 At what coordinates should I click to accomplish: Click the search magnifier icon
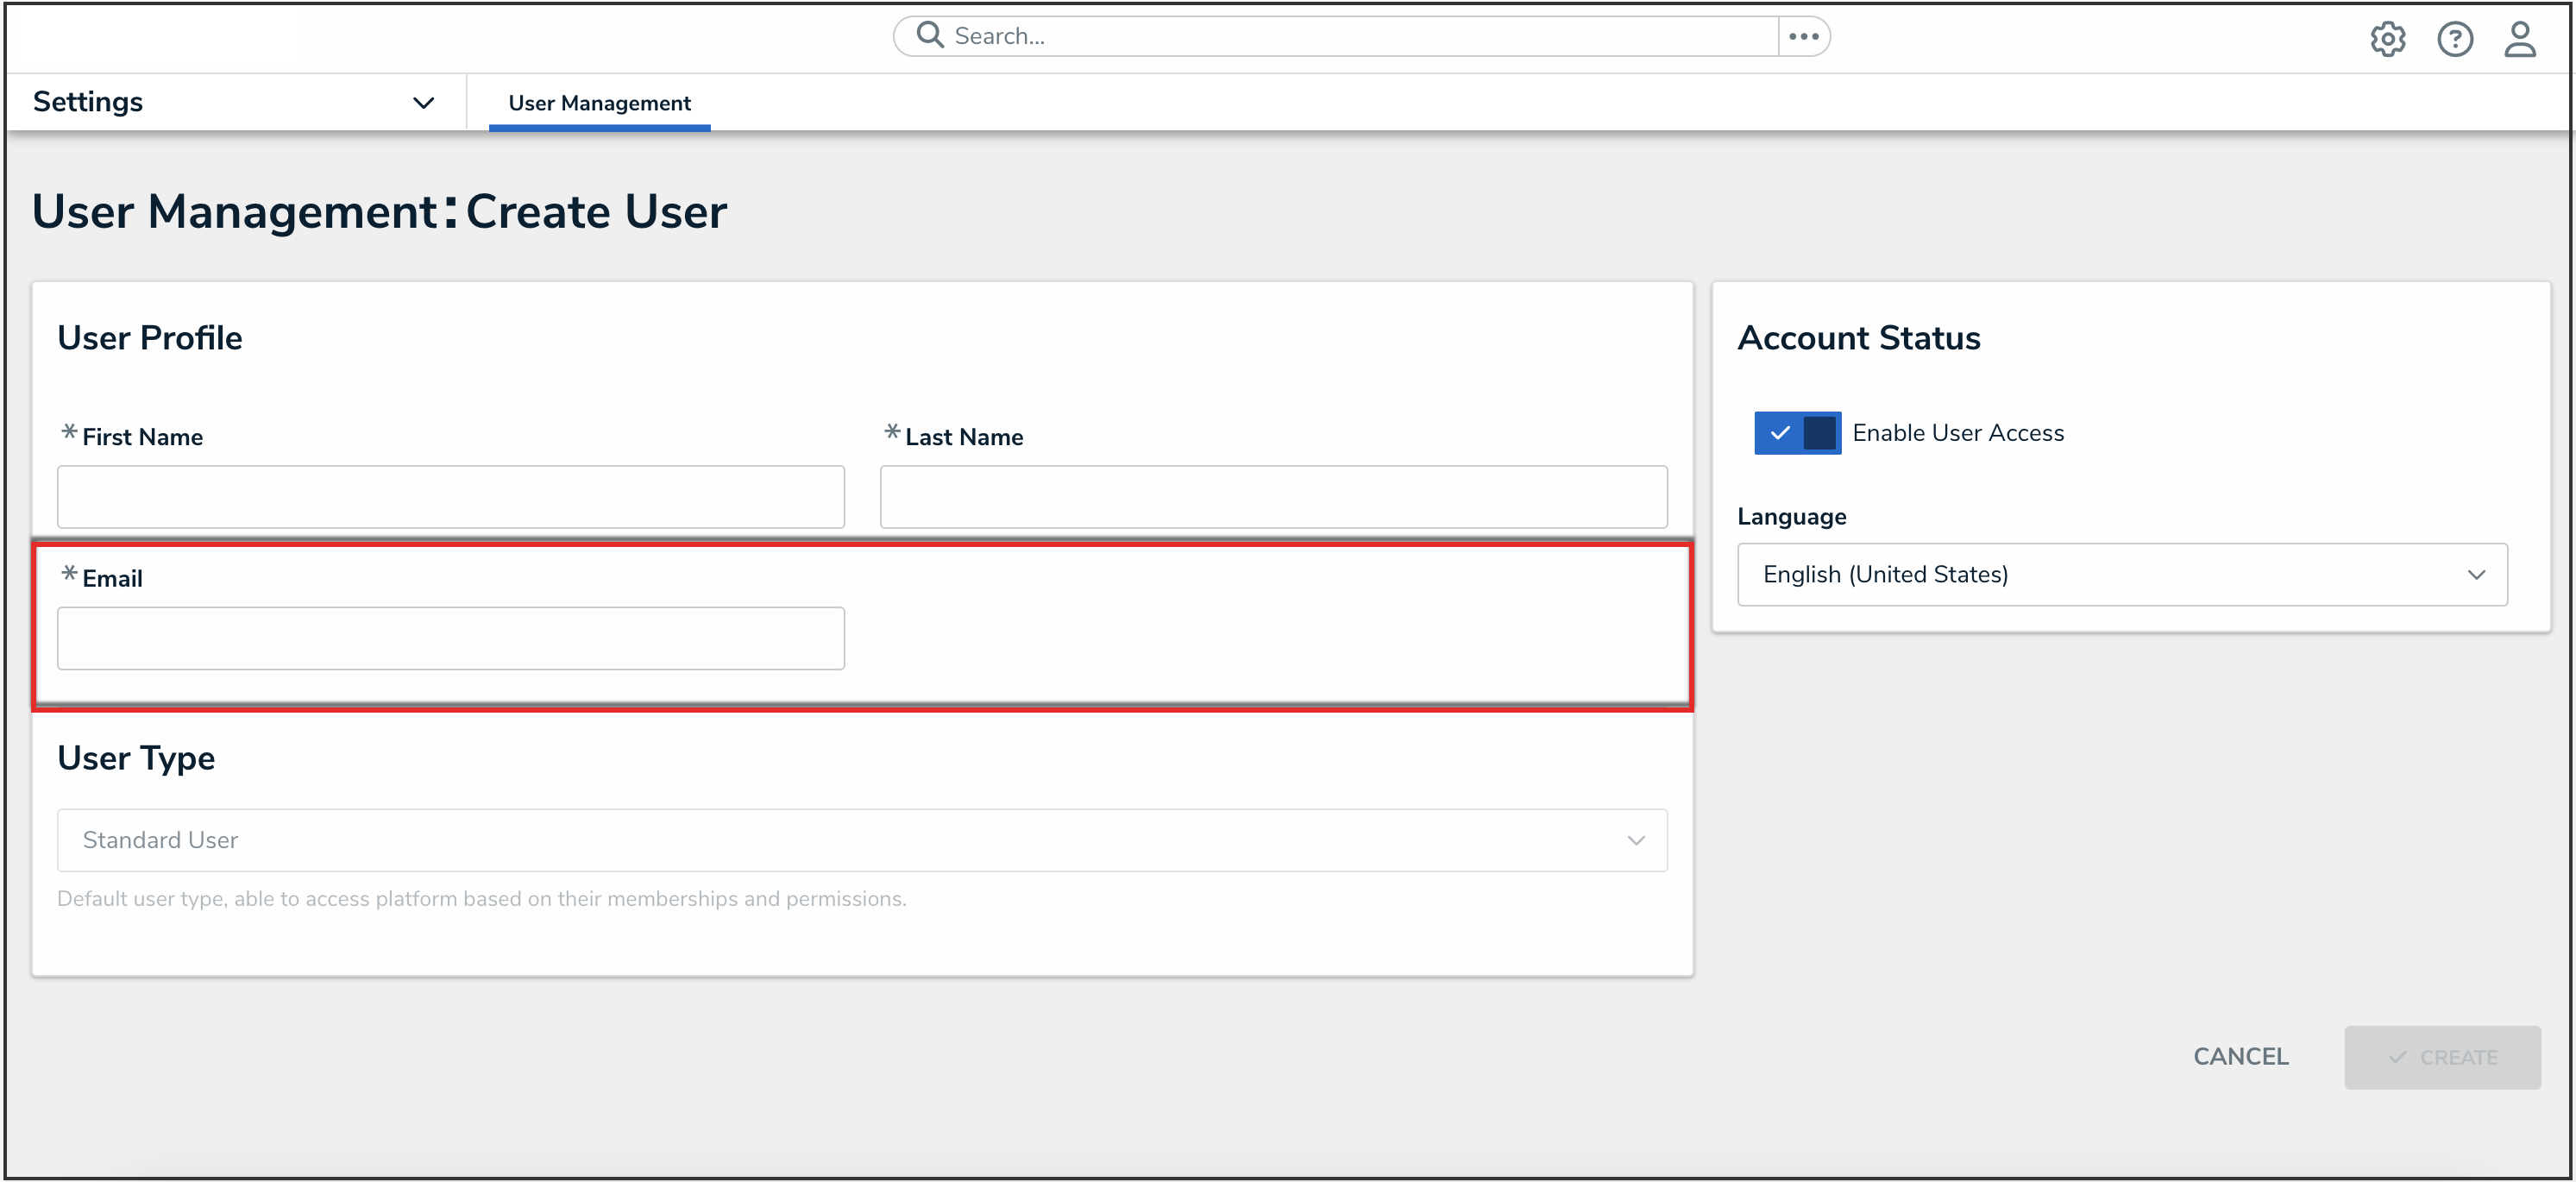(x=930, y=35)
